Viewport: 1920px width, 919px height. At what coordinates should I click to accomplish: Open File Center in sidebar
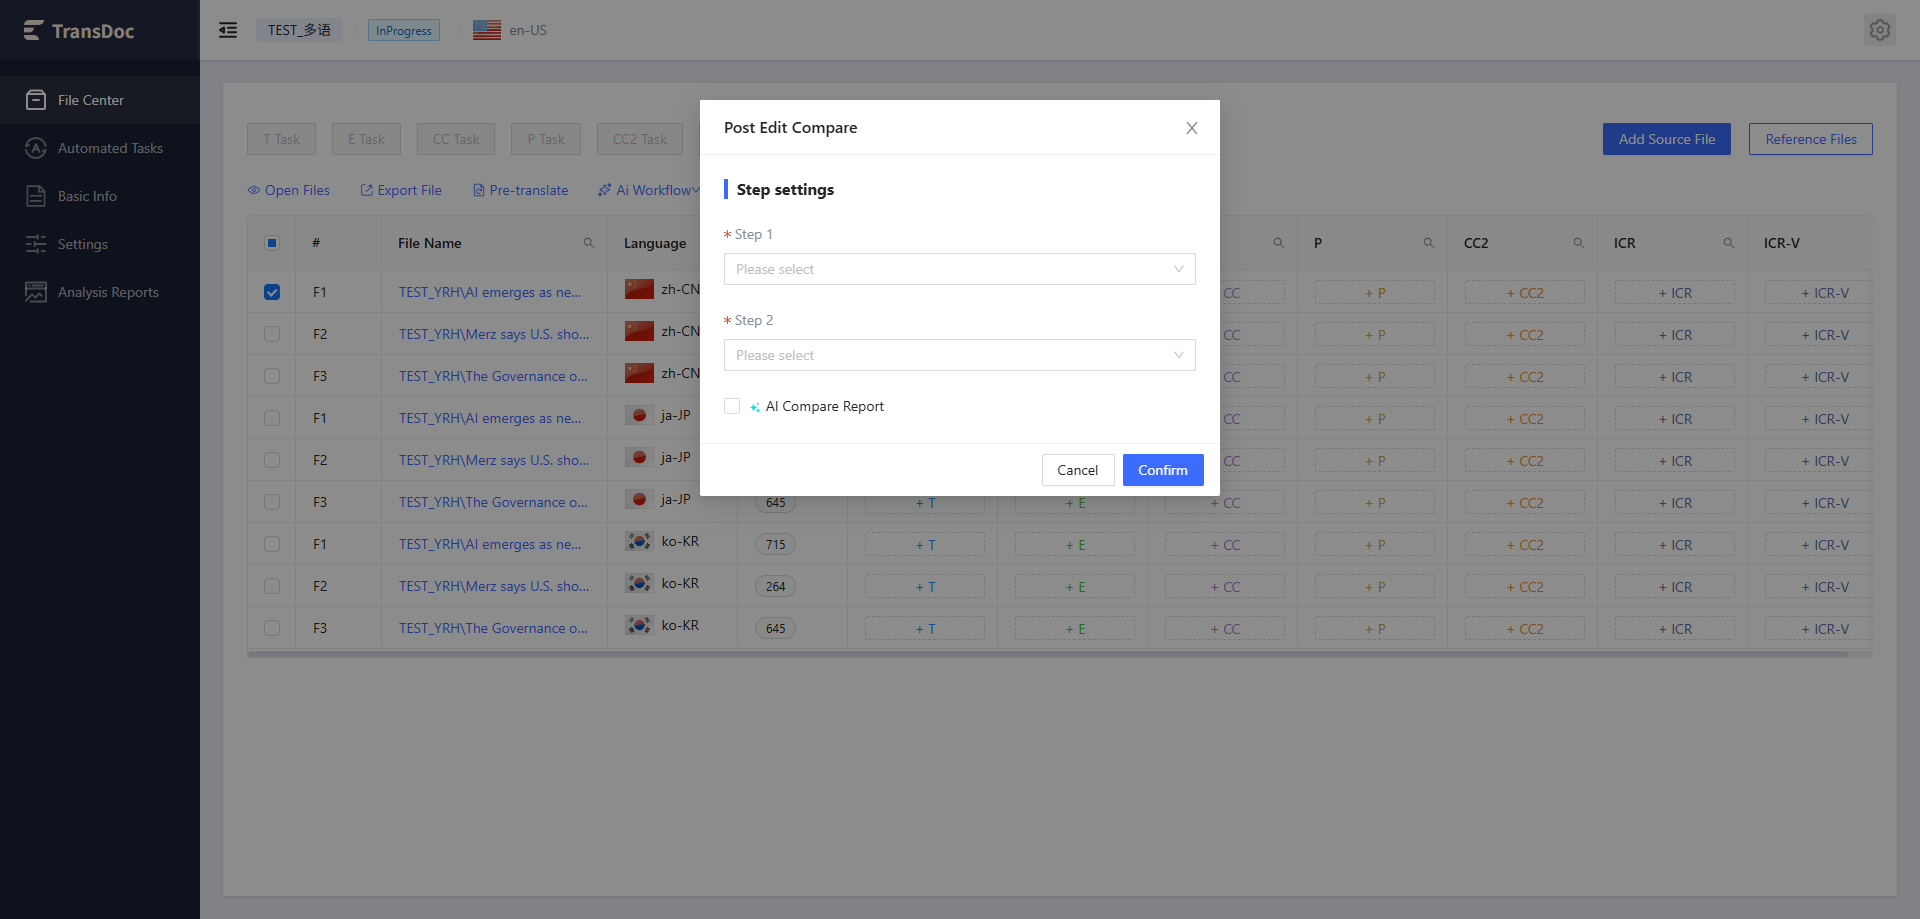[100, 100]
